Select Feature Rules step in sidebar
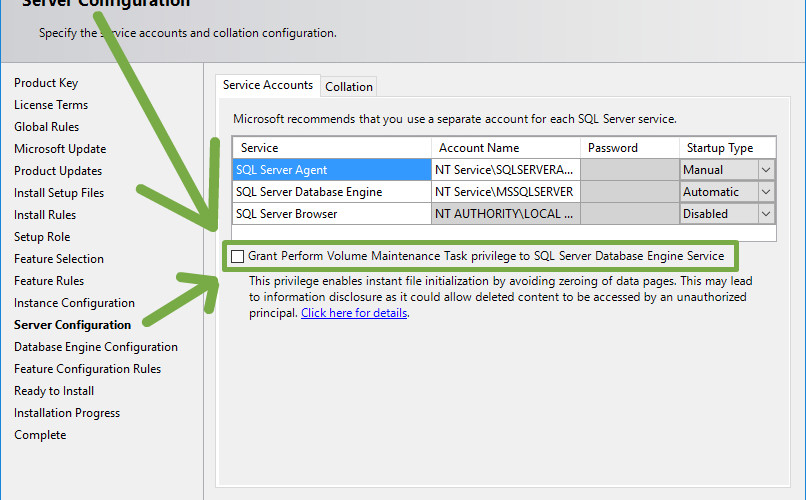Viewport: 806px width, 500px height. pyautogui.click(x=49, y=281)
